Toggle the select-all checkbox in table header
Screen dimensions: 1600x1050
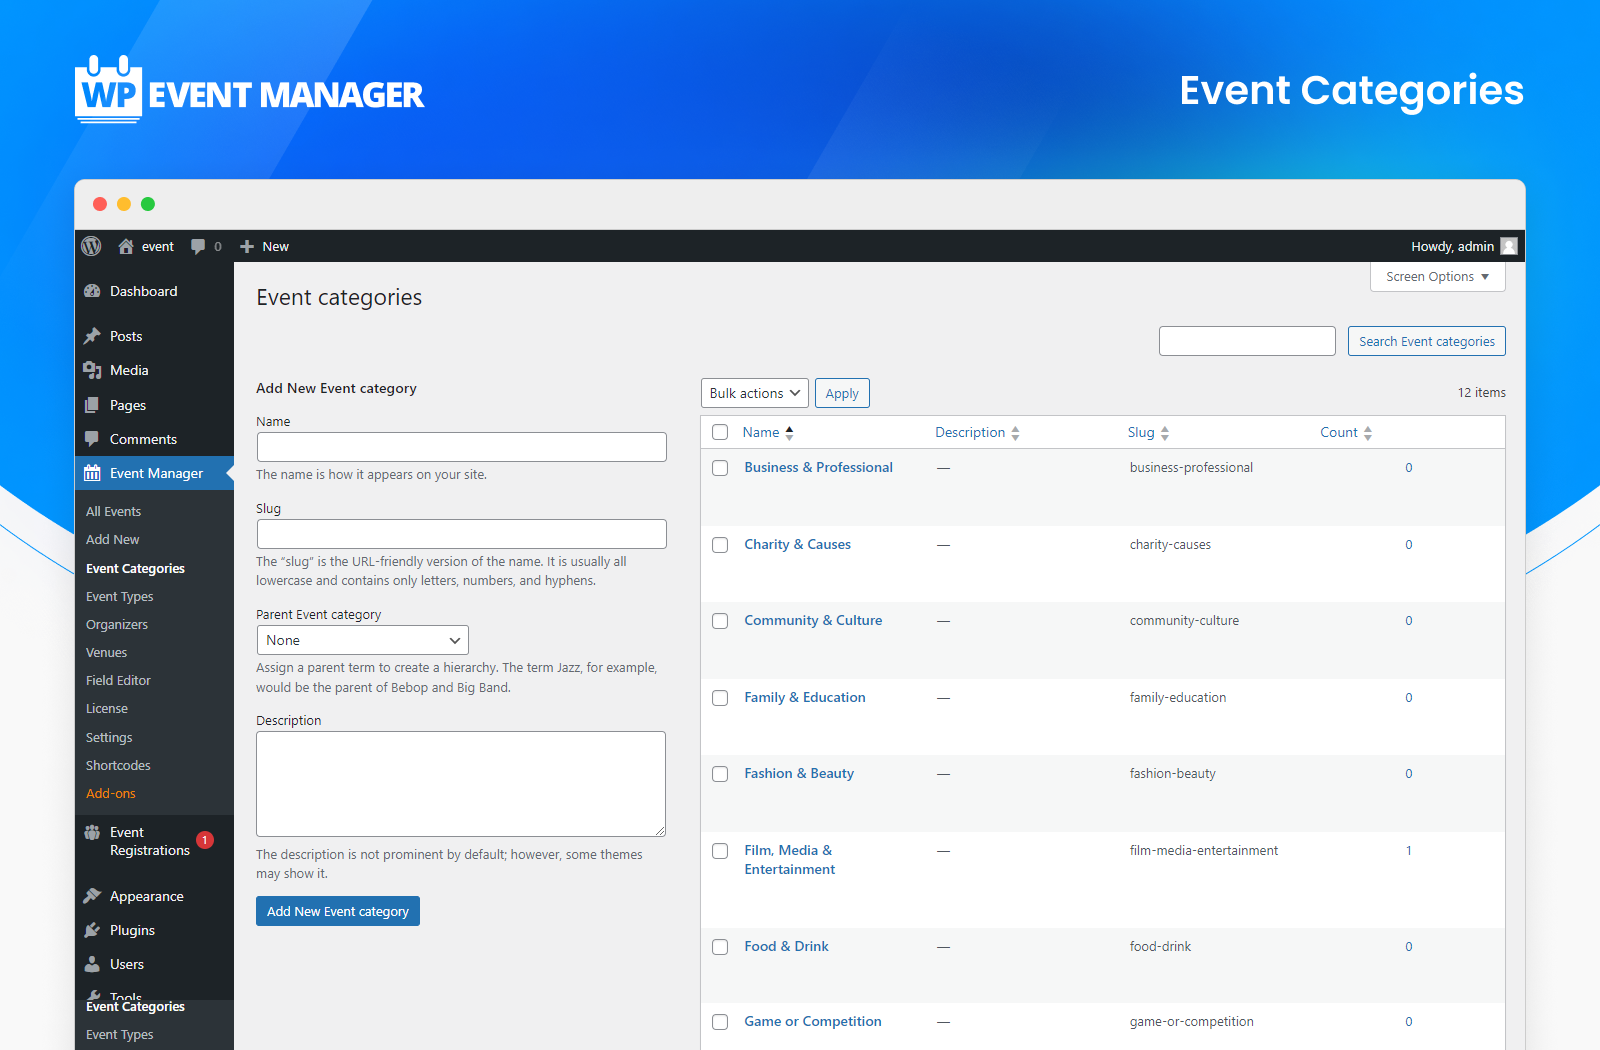[x=720, y=432]
